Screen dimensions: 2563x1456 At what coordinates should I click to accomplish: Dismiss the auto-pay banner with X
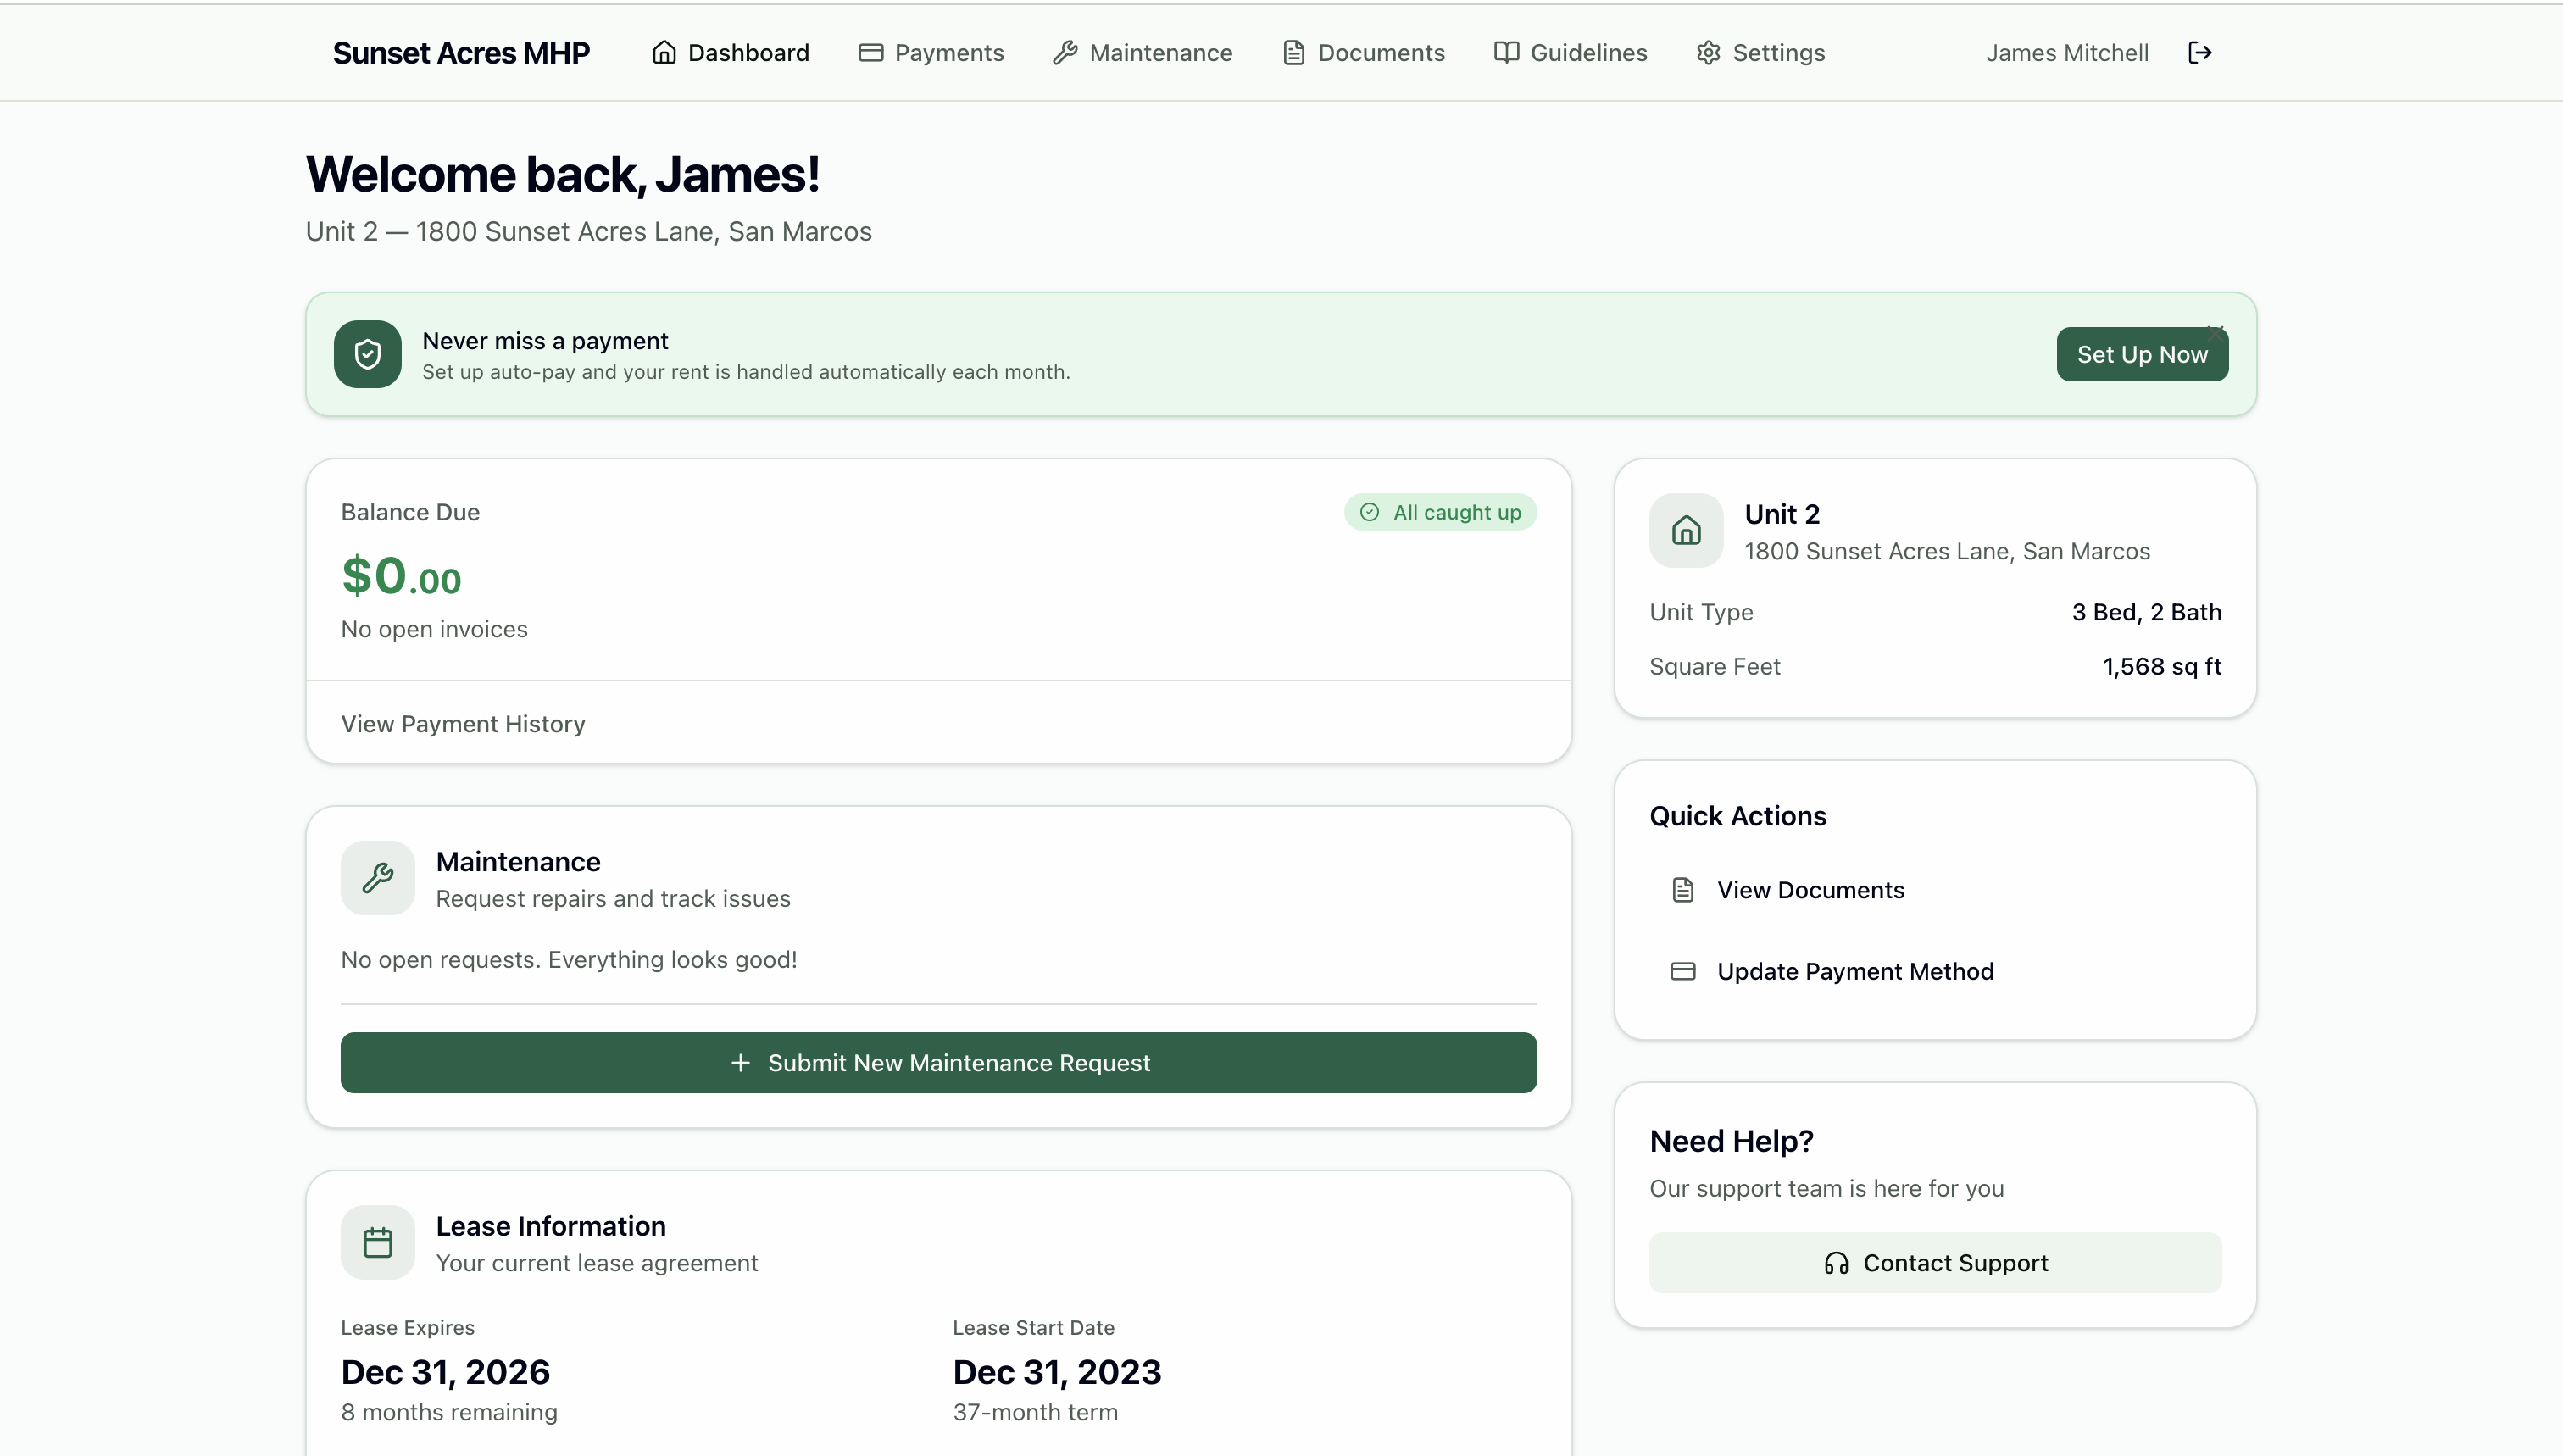(2215, 333)
